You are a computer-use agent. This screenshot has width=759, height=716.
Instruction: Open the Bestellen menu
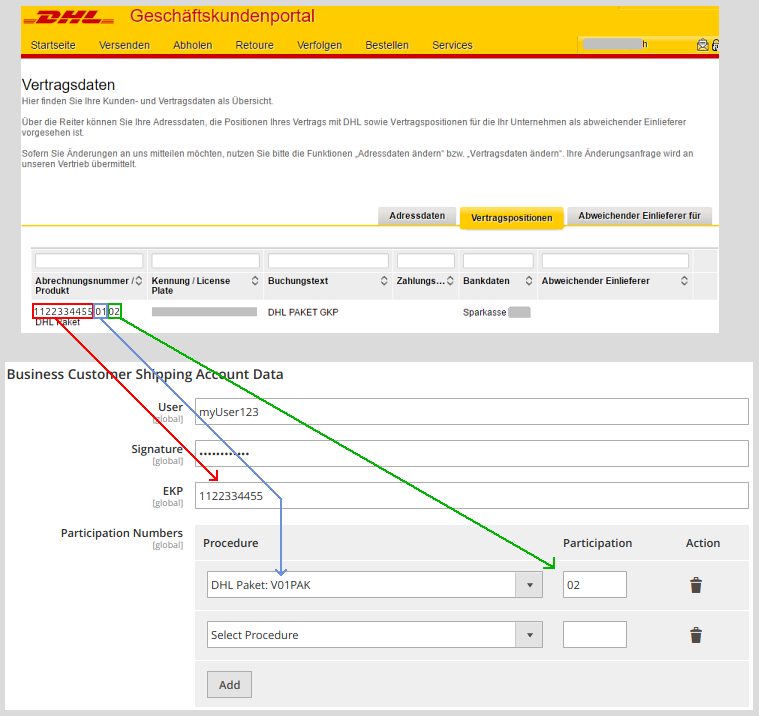387,45
